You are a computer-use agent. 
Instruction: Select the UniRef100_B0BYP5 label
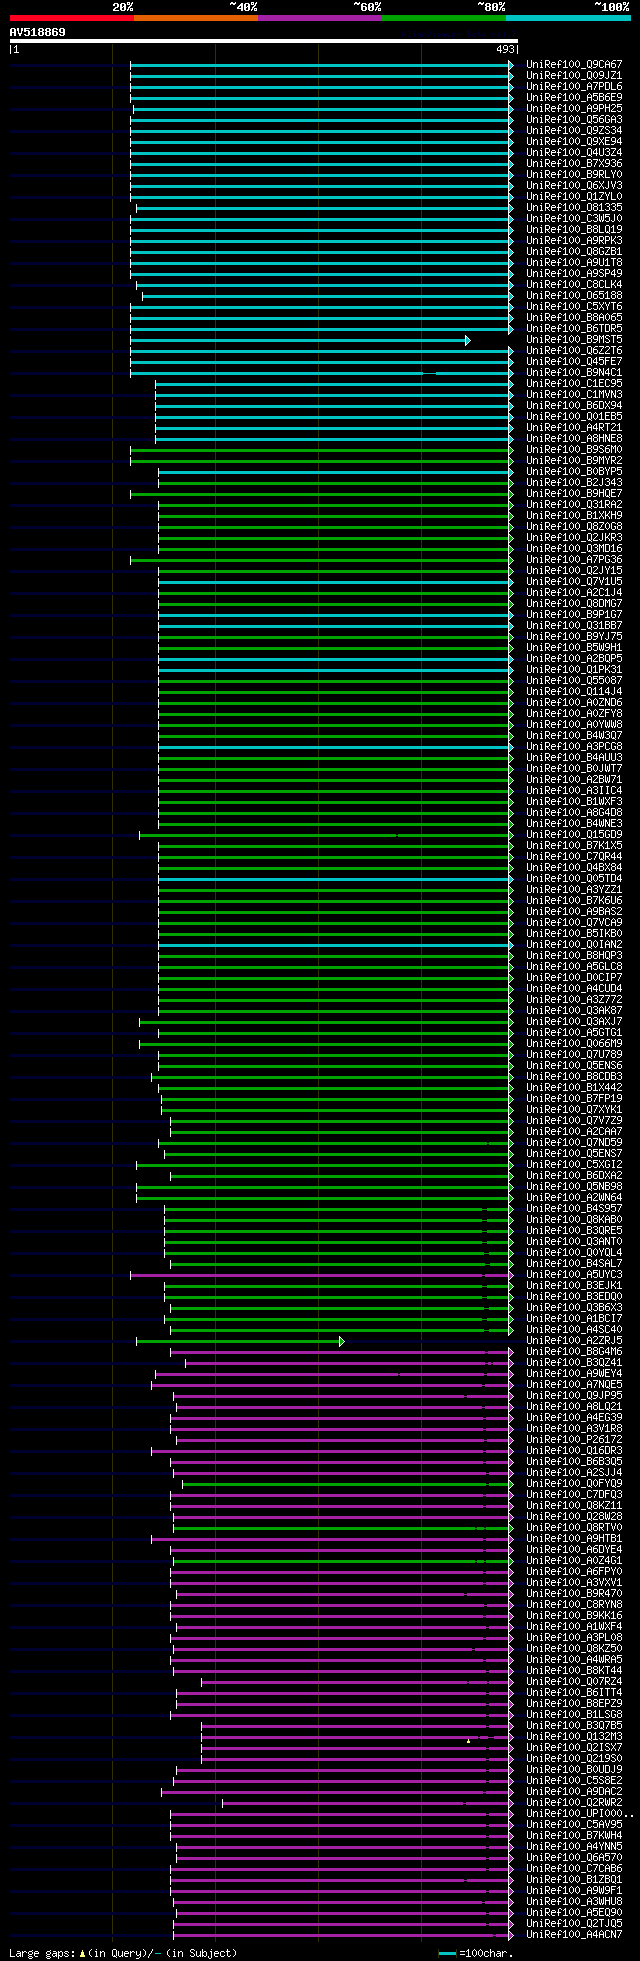point(574,472)
